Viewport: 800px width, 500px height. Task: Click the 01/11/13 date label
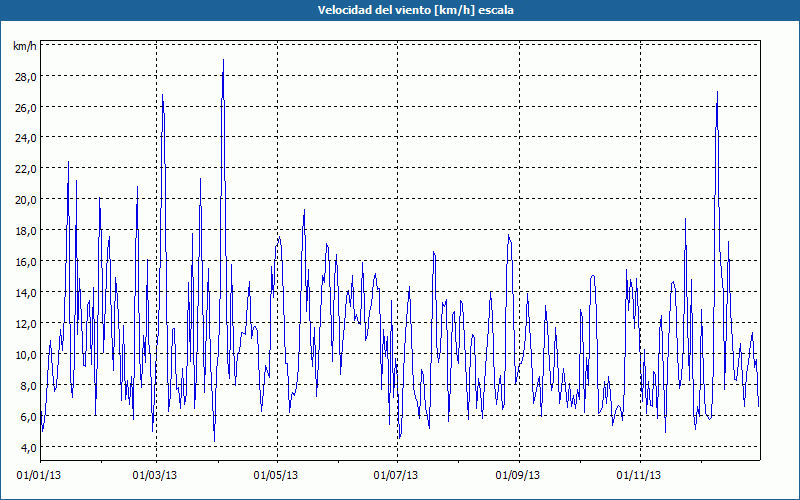click(x=639, y=476)
